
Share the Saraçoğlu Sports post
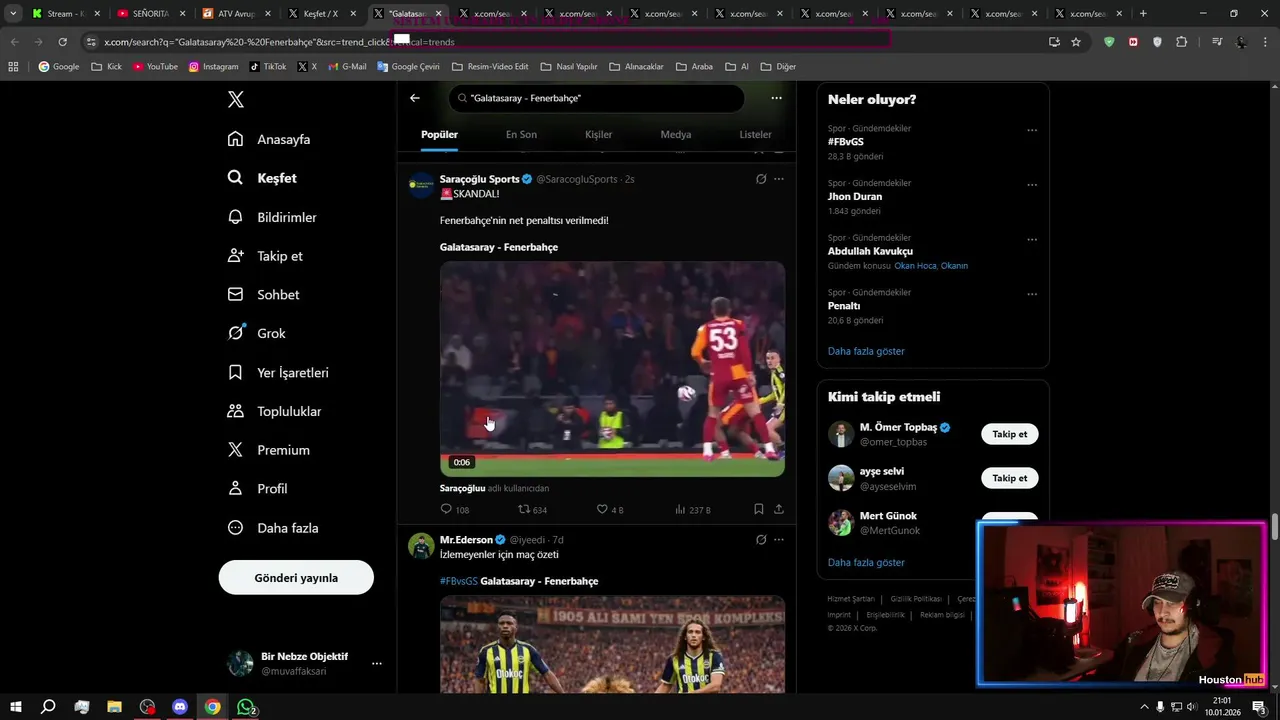tap(779, 509)
